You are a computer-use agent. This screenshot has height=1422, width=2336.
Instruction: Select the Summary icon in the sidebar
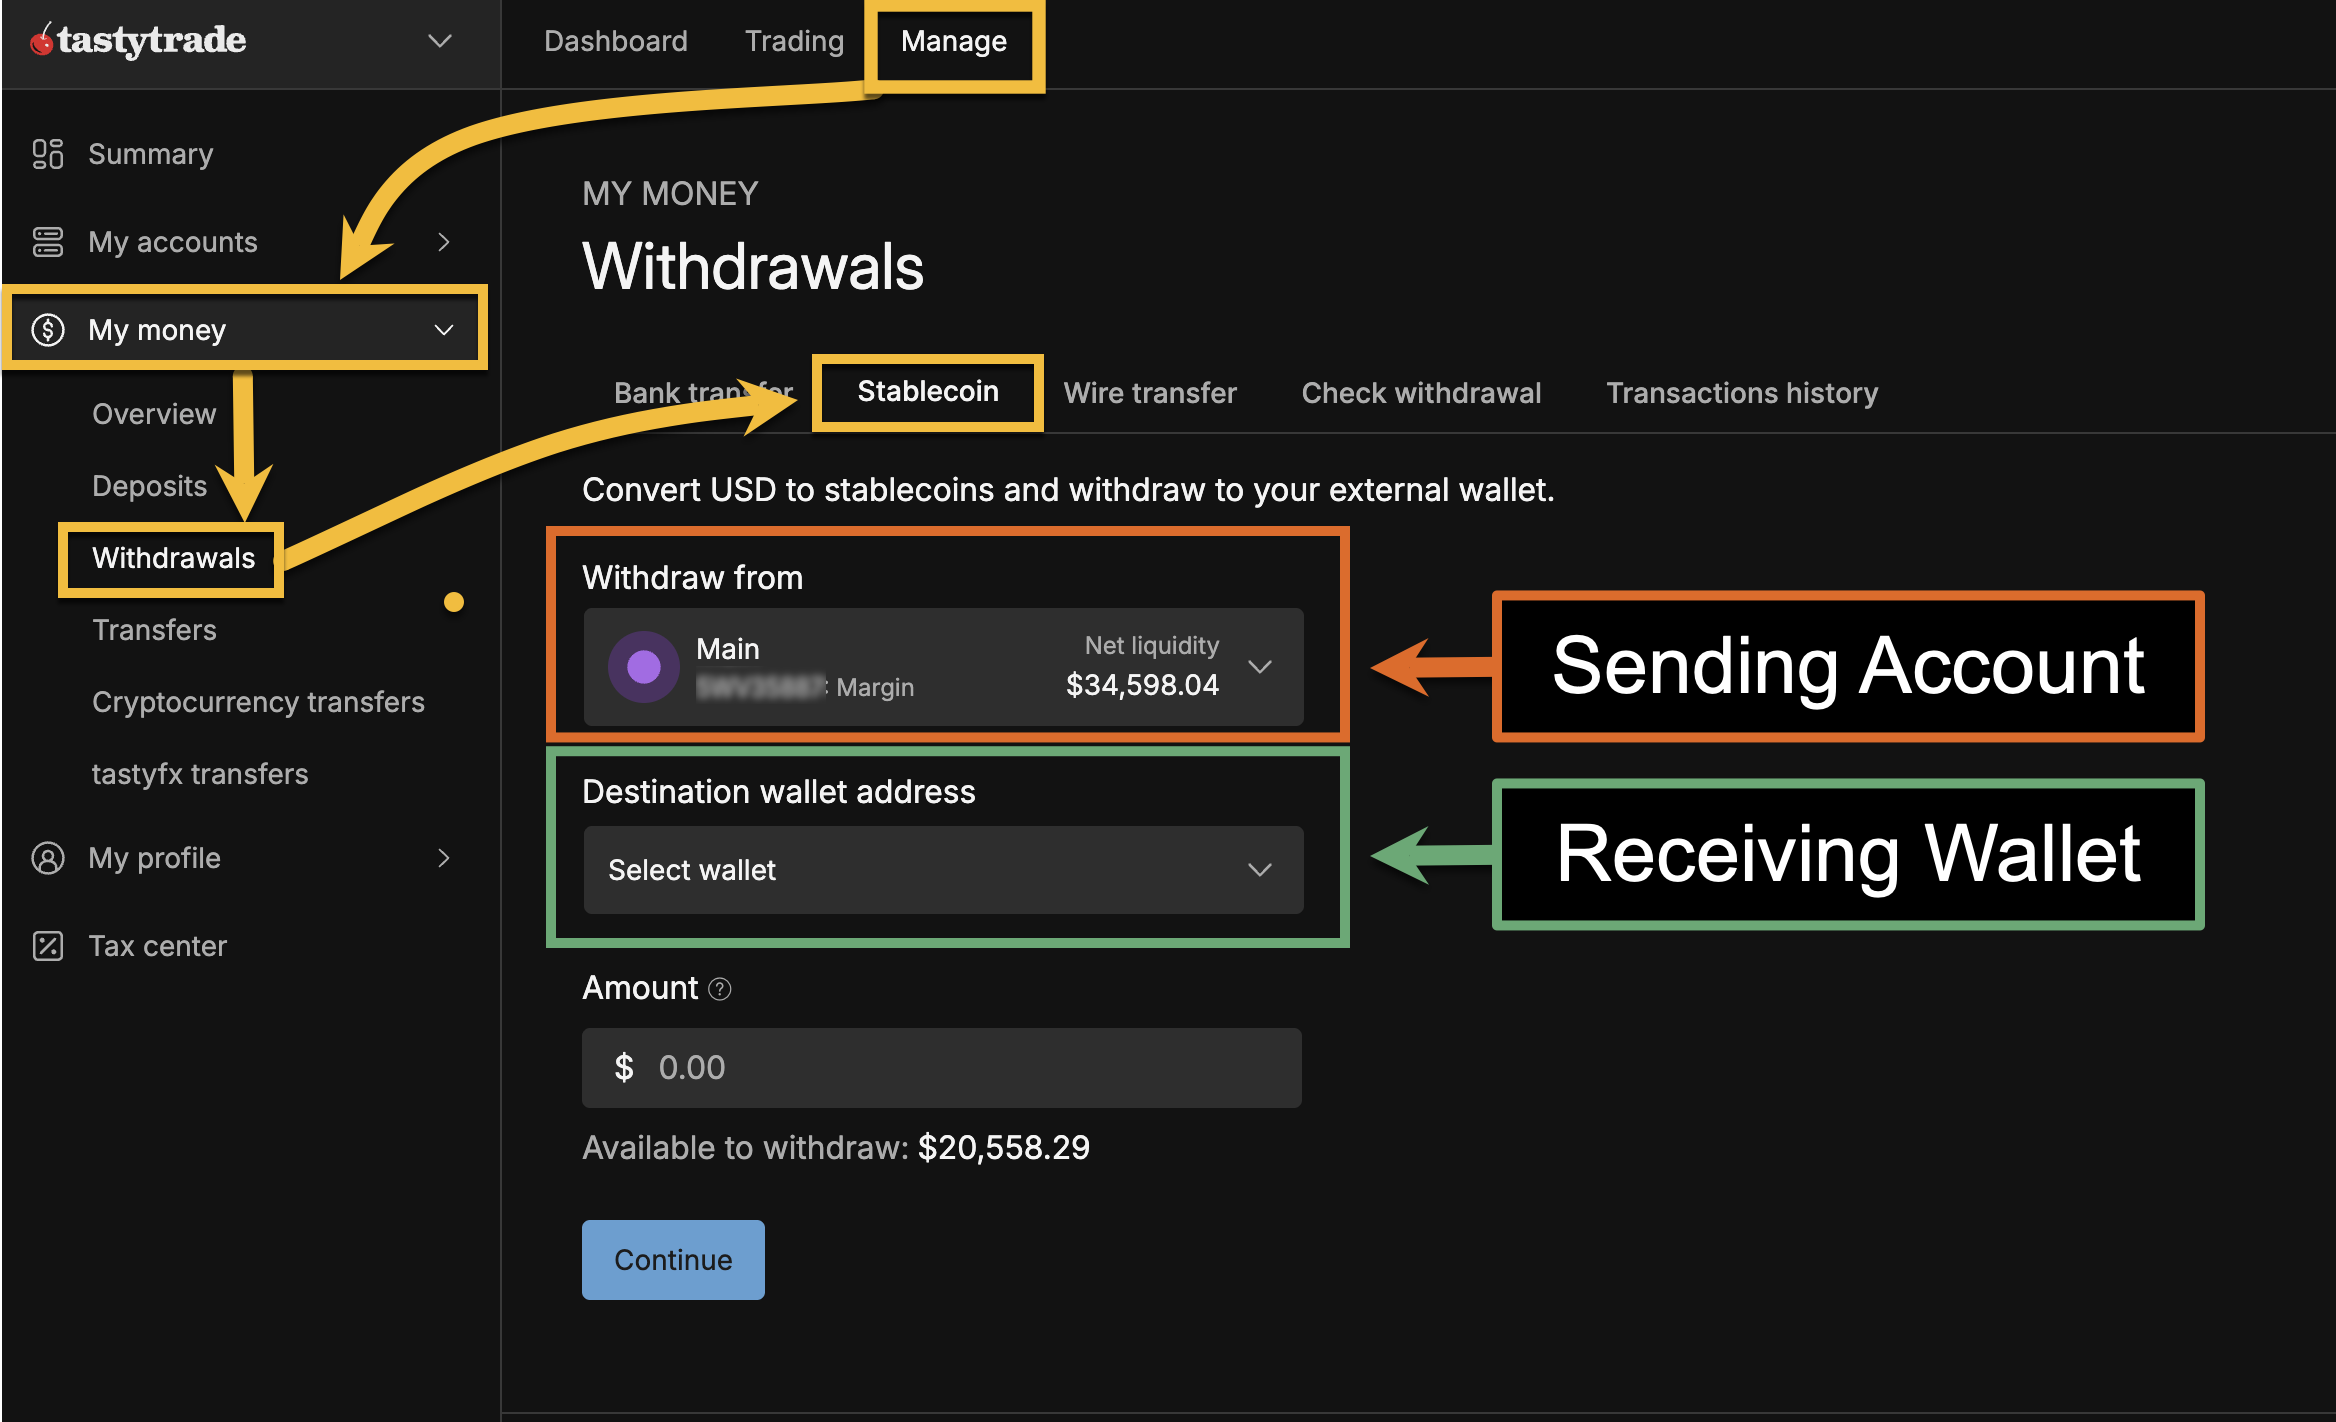(x=46, y=153)
